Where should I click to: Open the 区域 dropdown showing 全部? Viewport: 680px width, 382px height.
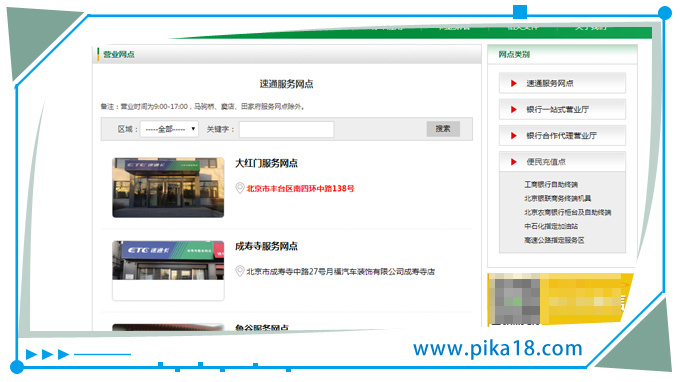[x=170, y=129]
